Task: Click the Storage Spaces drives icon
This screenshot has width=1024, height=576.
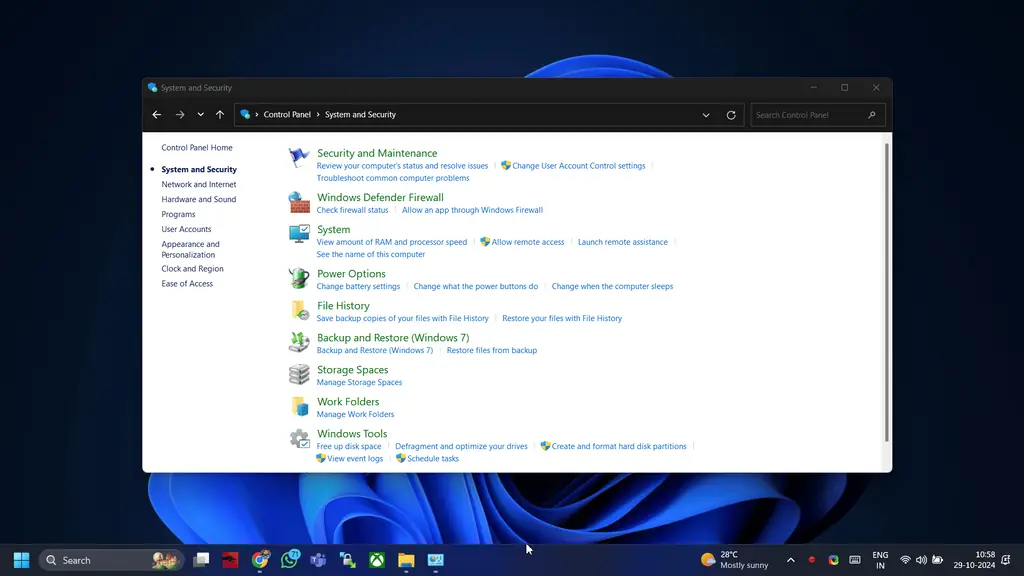Action: point(299,374)
